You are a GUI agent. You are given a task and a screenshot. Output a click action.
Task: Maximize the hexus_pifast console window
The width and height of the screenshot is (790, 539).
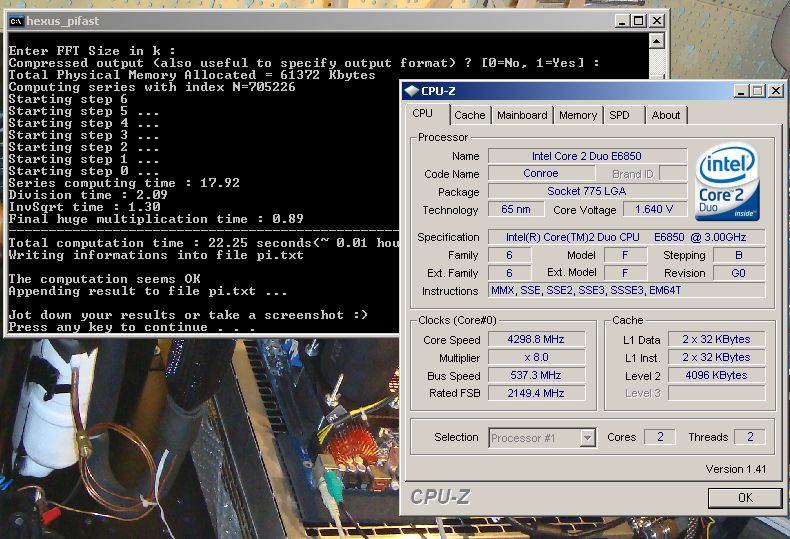(x=639, y=21)
